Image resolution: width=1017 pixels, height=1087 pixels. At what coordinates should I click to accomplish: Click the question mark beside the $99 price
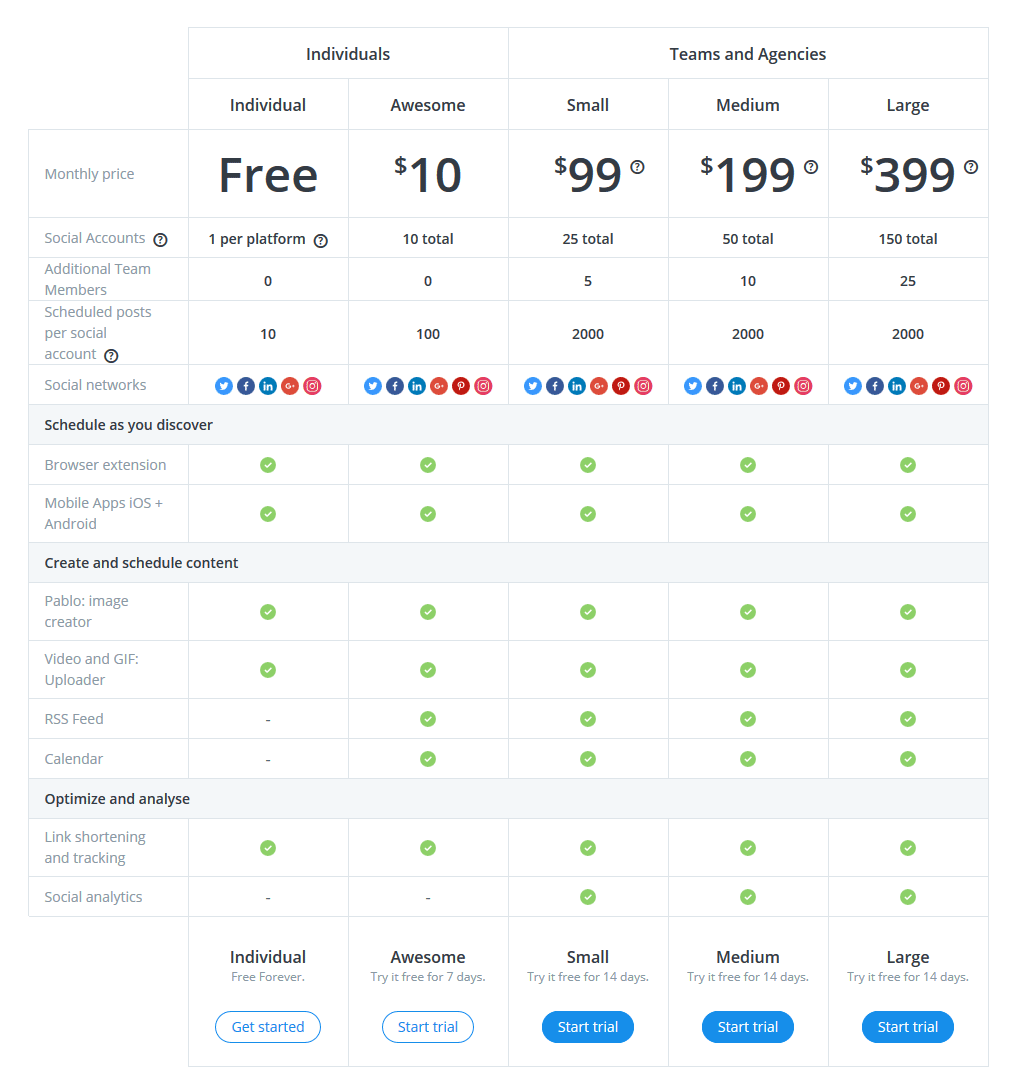pyautogui.click(x=637, y=167)
